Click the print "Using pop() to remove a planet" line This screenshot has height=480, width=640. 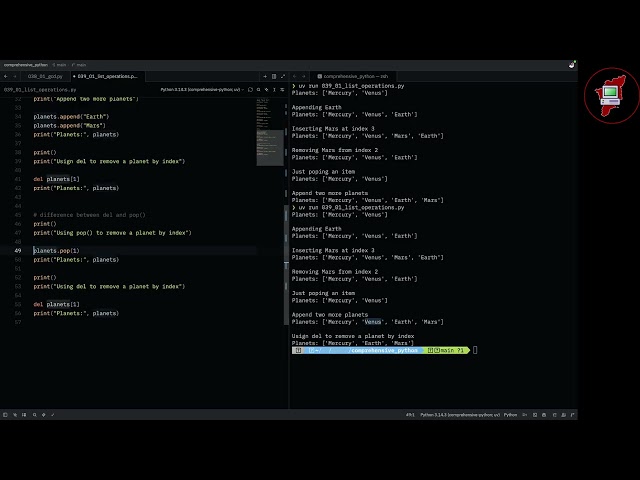coord(112,233)
